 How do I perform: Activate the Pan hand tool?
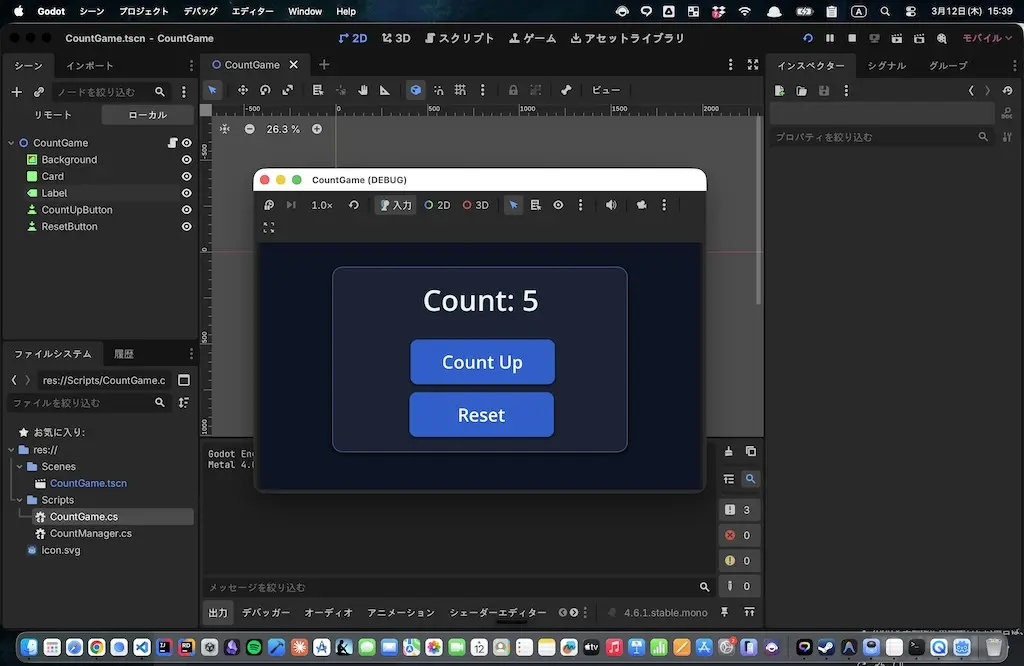point(363,90)
